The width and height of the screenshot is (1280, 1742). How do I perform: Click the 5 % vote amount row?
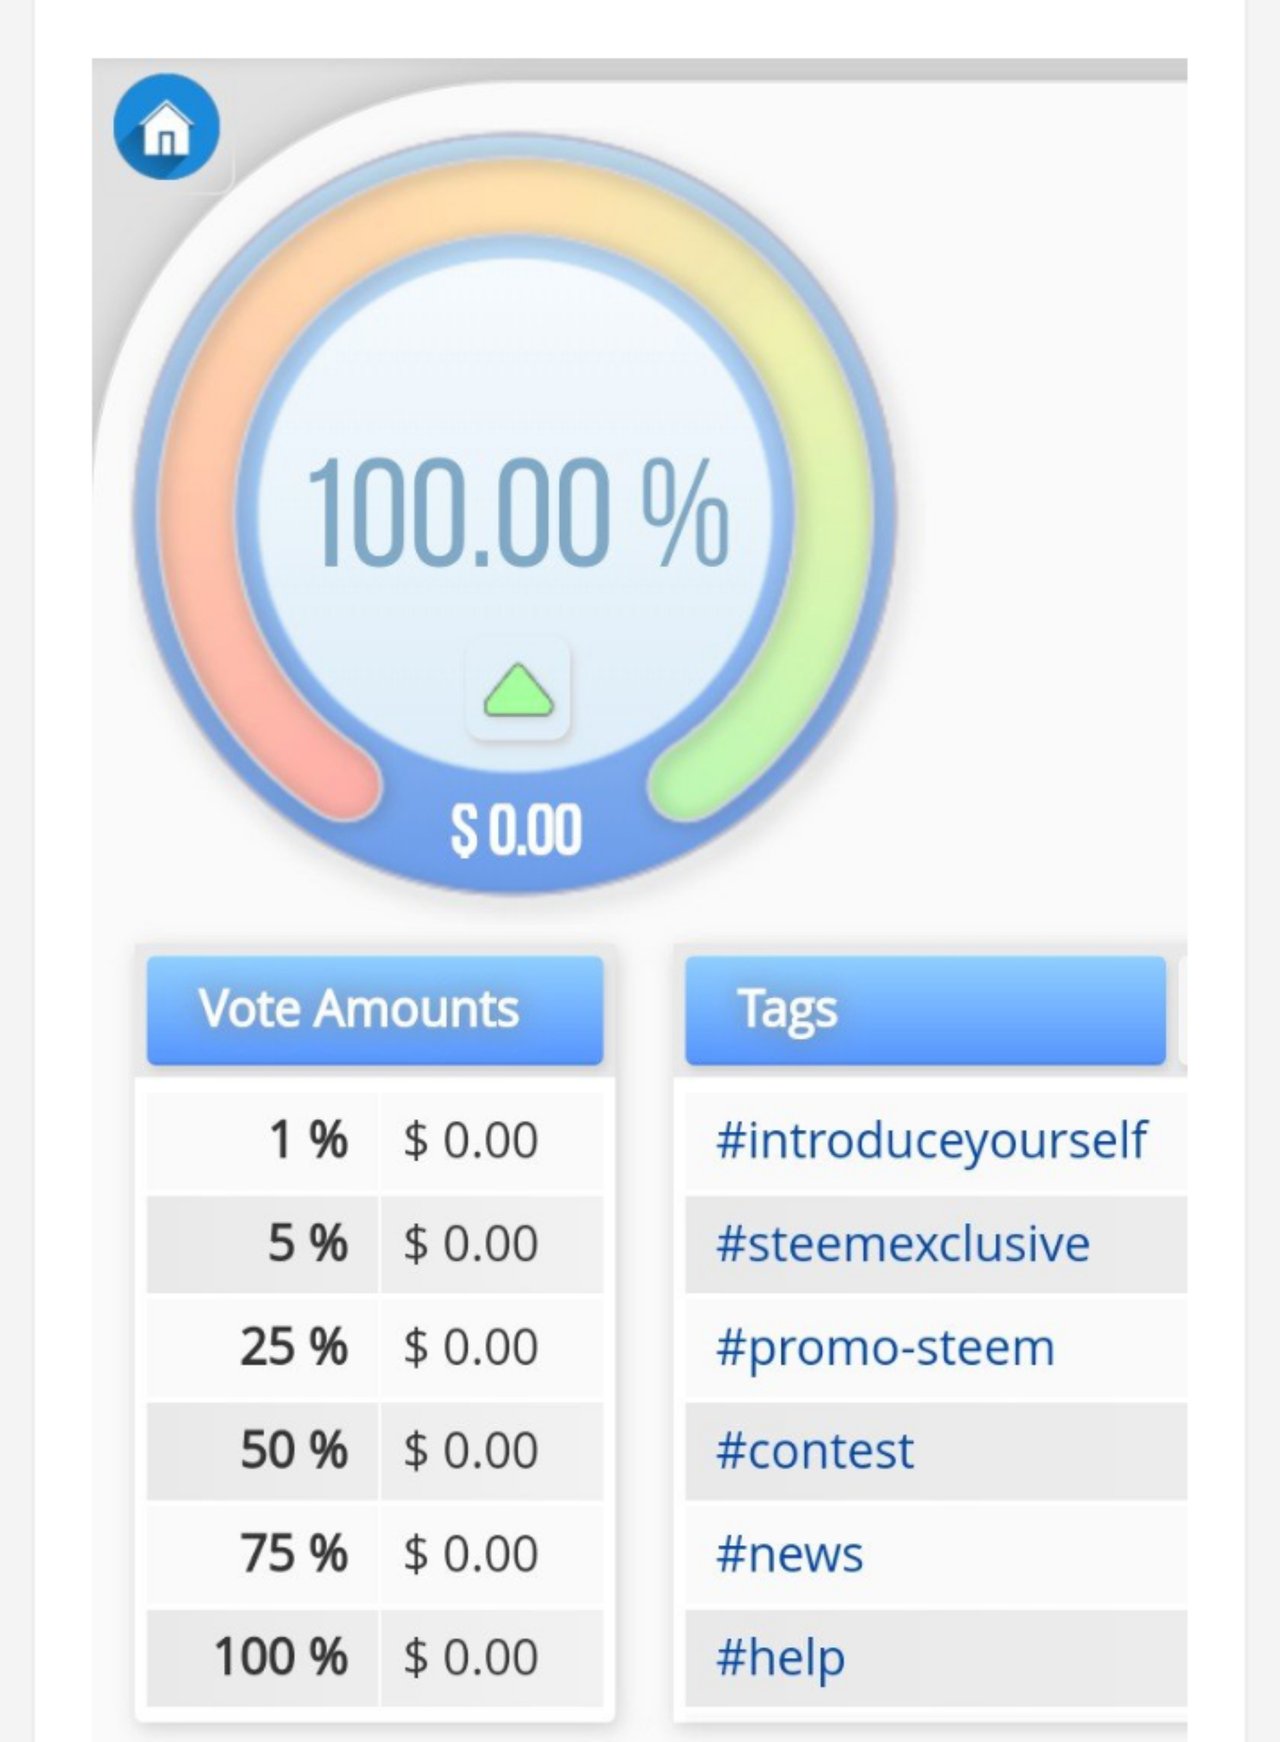point(375,1244)
